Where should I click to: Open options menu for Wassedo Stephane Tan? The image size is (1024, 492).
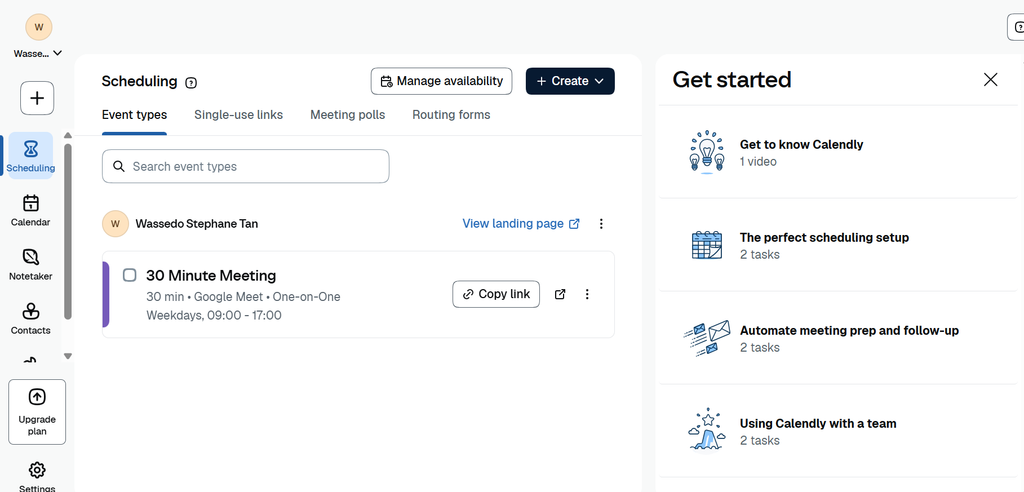point(601,223)
